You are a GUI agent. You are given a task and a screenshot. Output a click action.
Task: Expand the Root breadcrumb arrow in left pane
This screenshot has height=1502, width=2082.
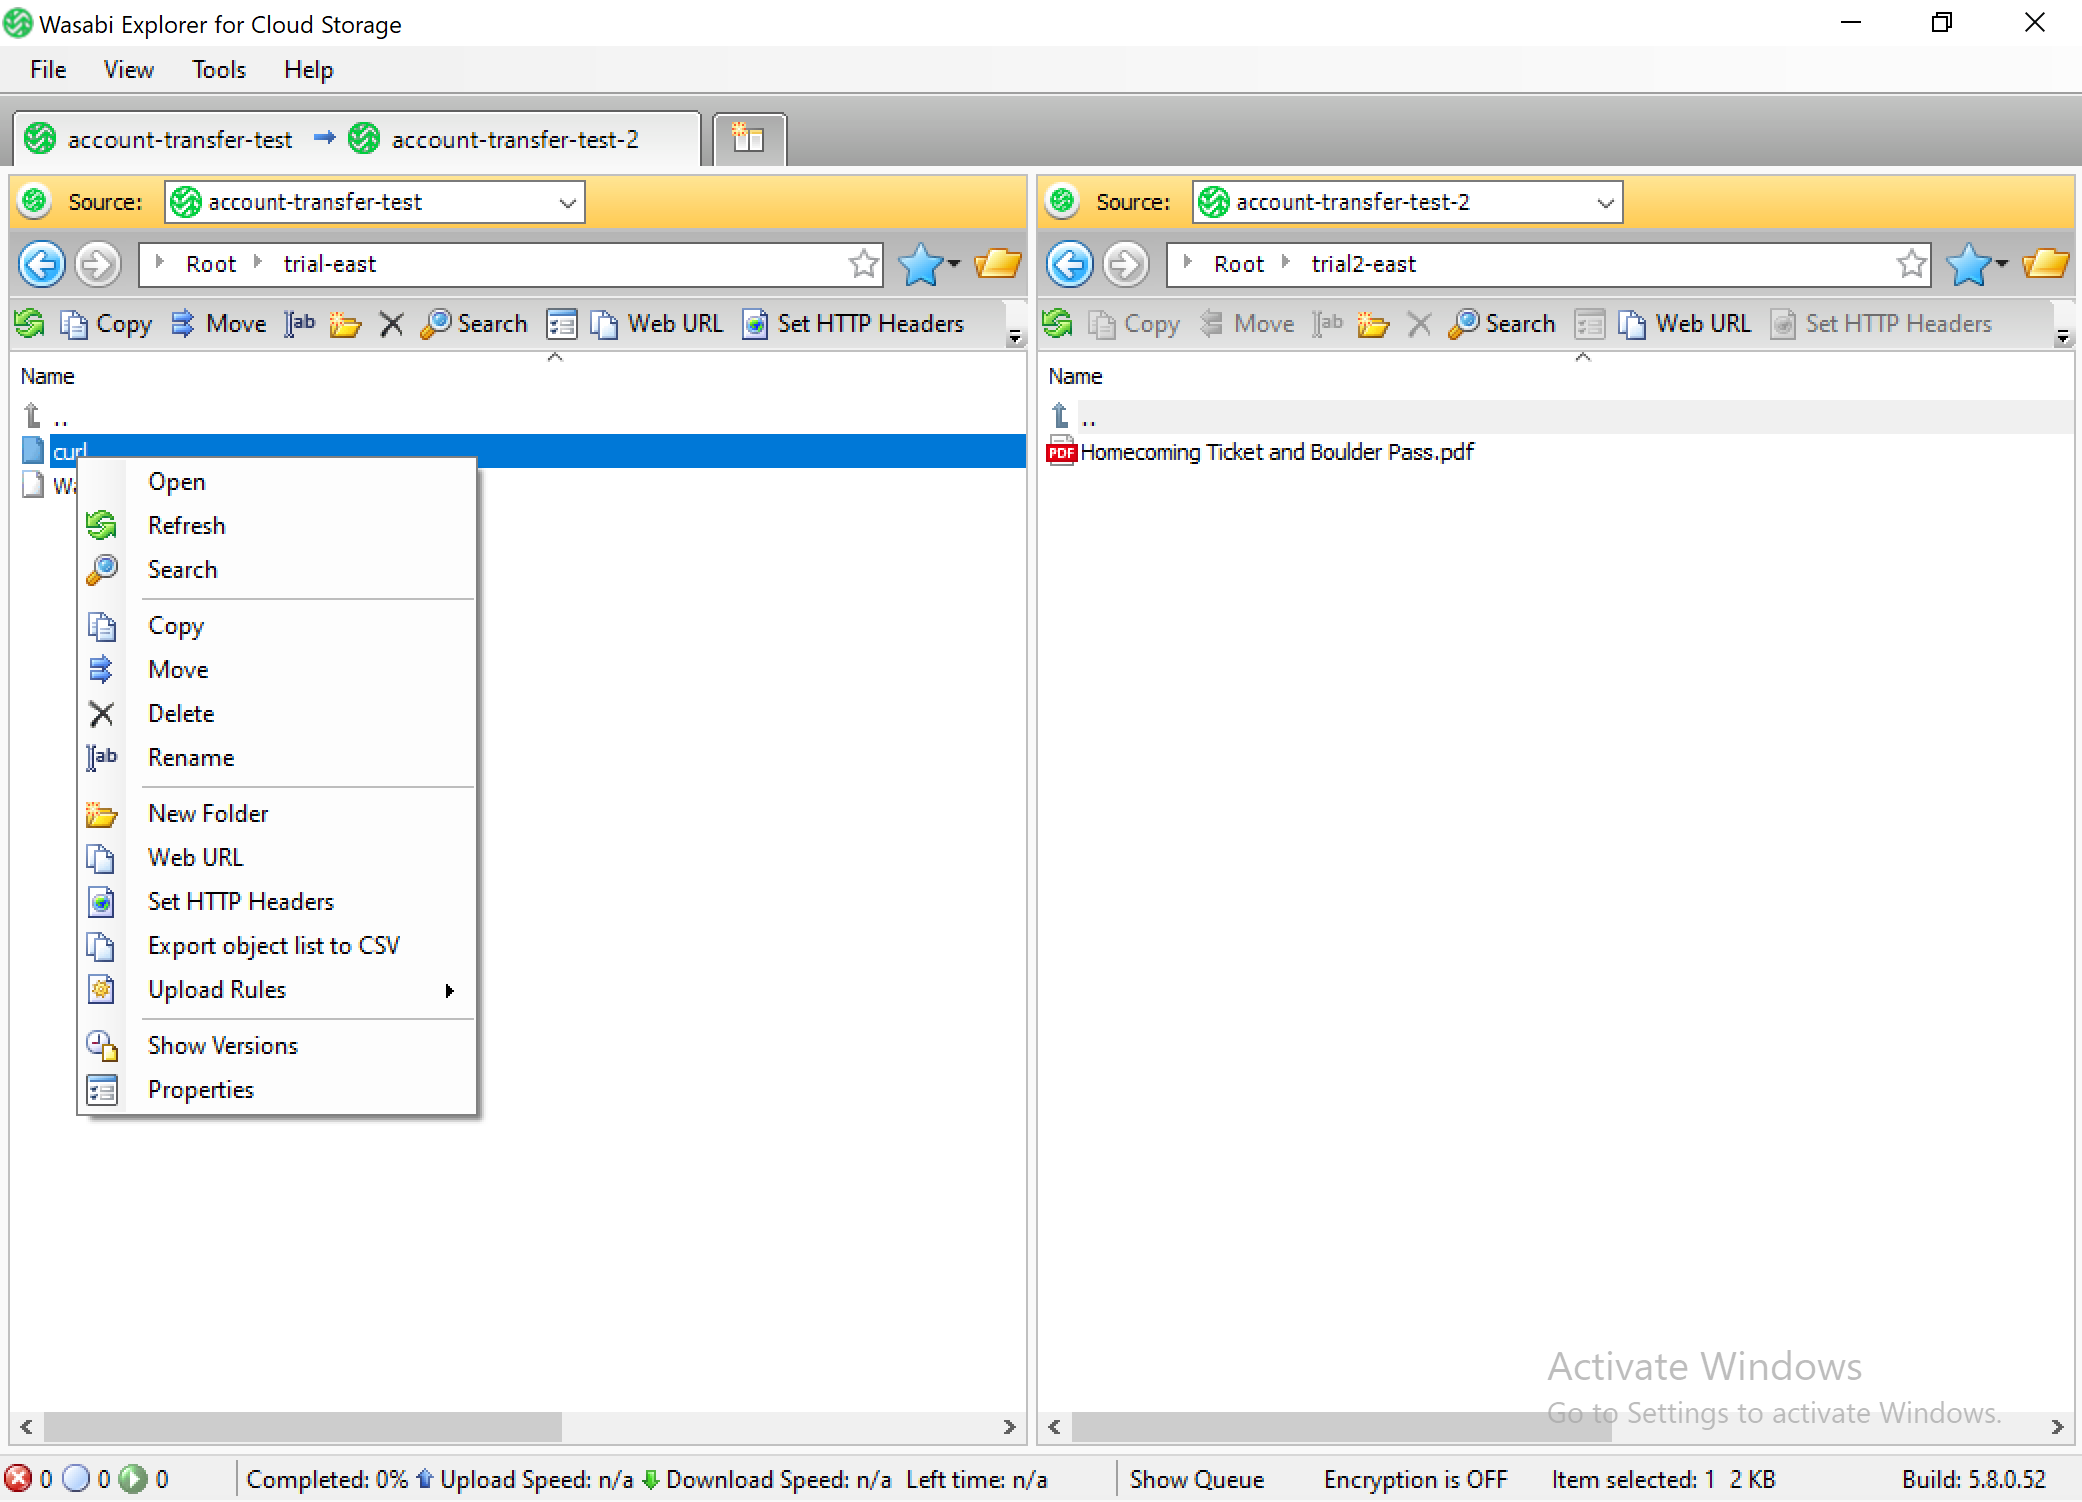[x=160, y=262]
